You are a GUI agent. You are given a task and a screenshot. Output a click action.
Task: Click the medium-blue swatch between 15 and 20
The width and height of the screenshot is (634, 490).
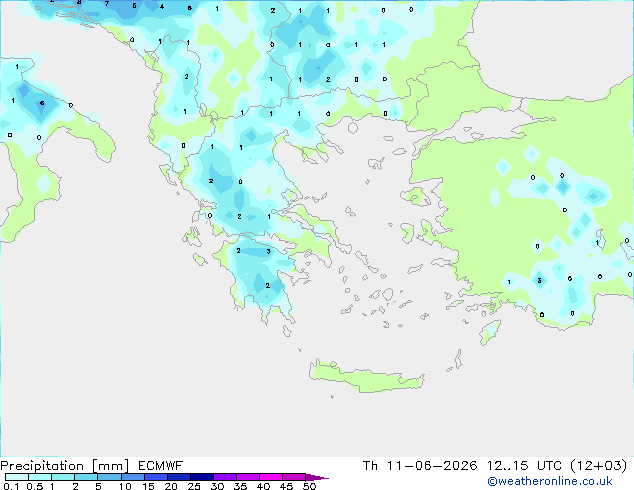point(156,477)
